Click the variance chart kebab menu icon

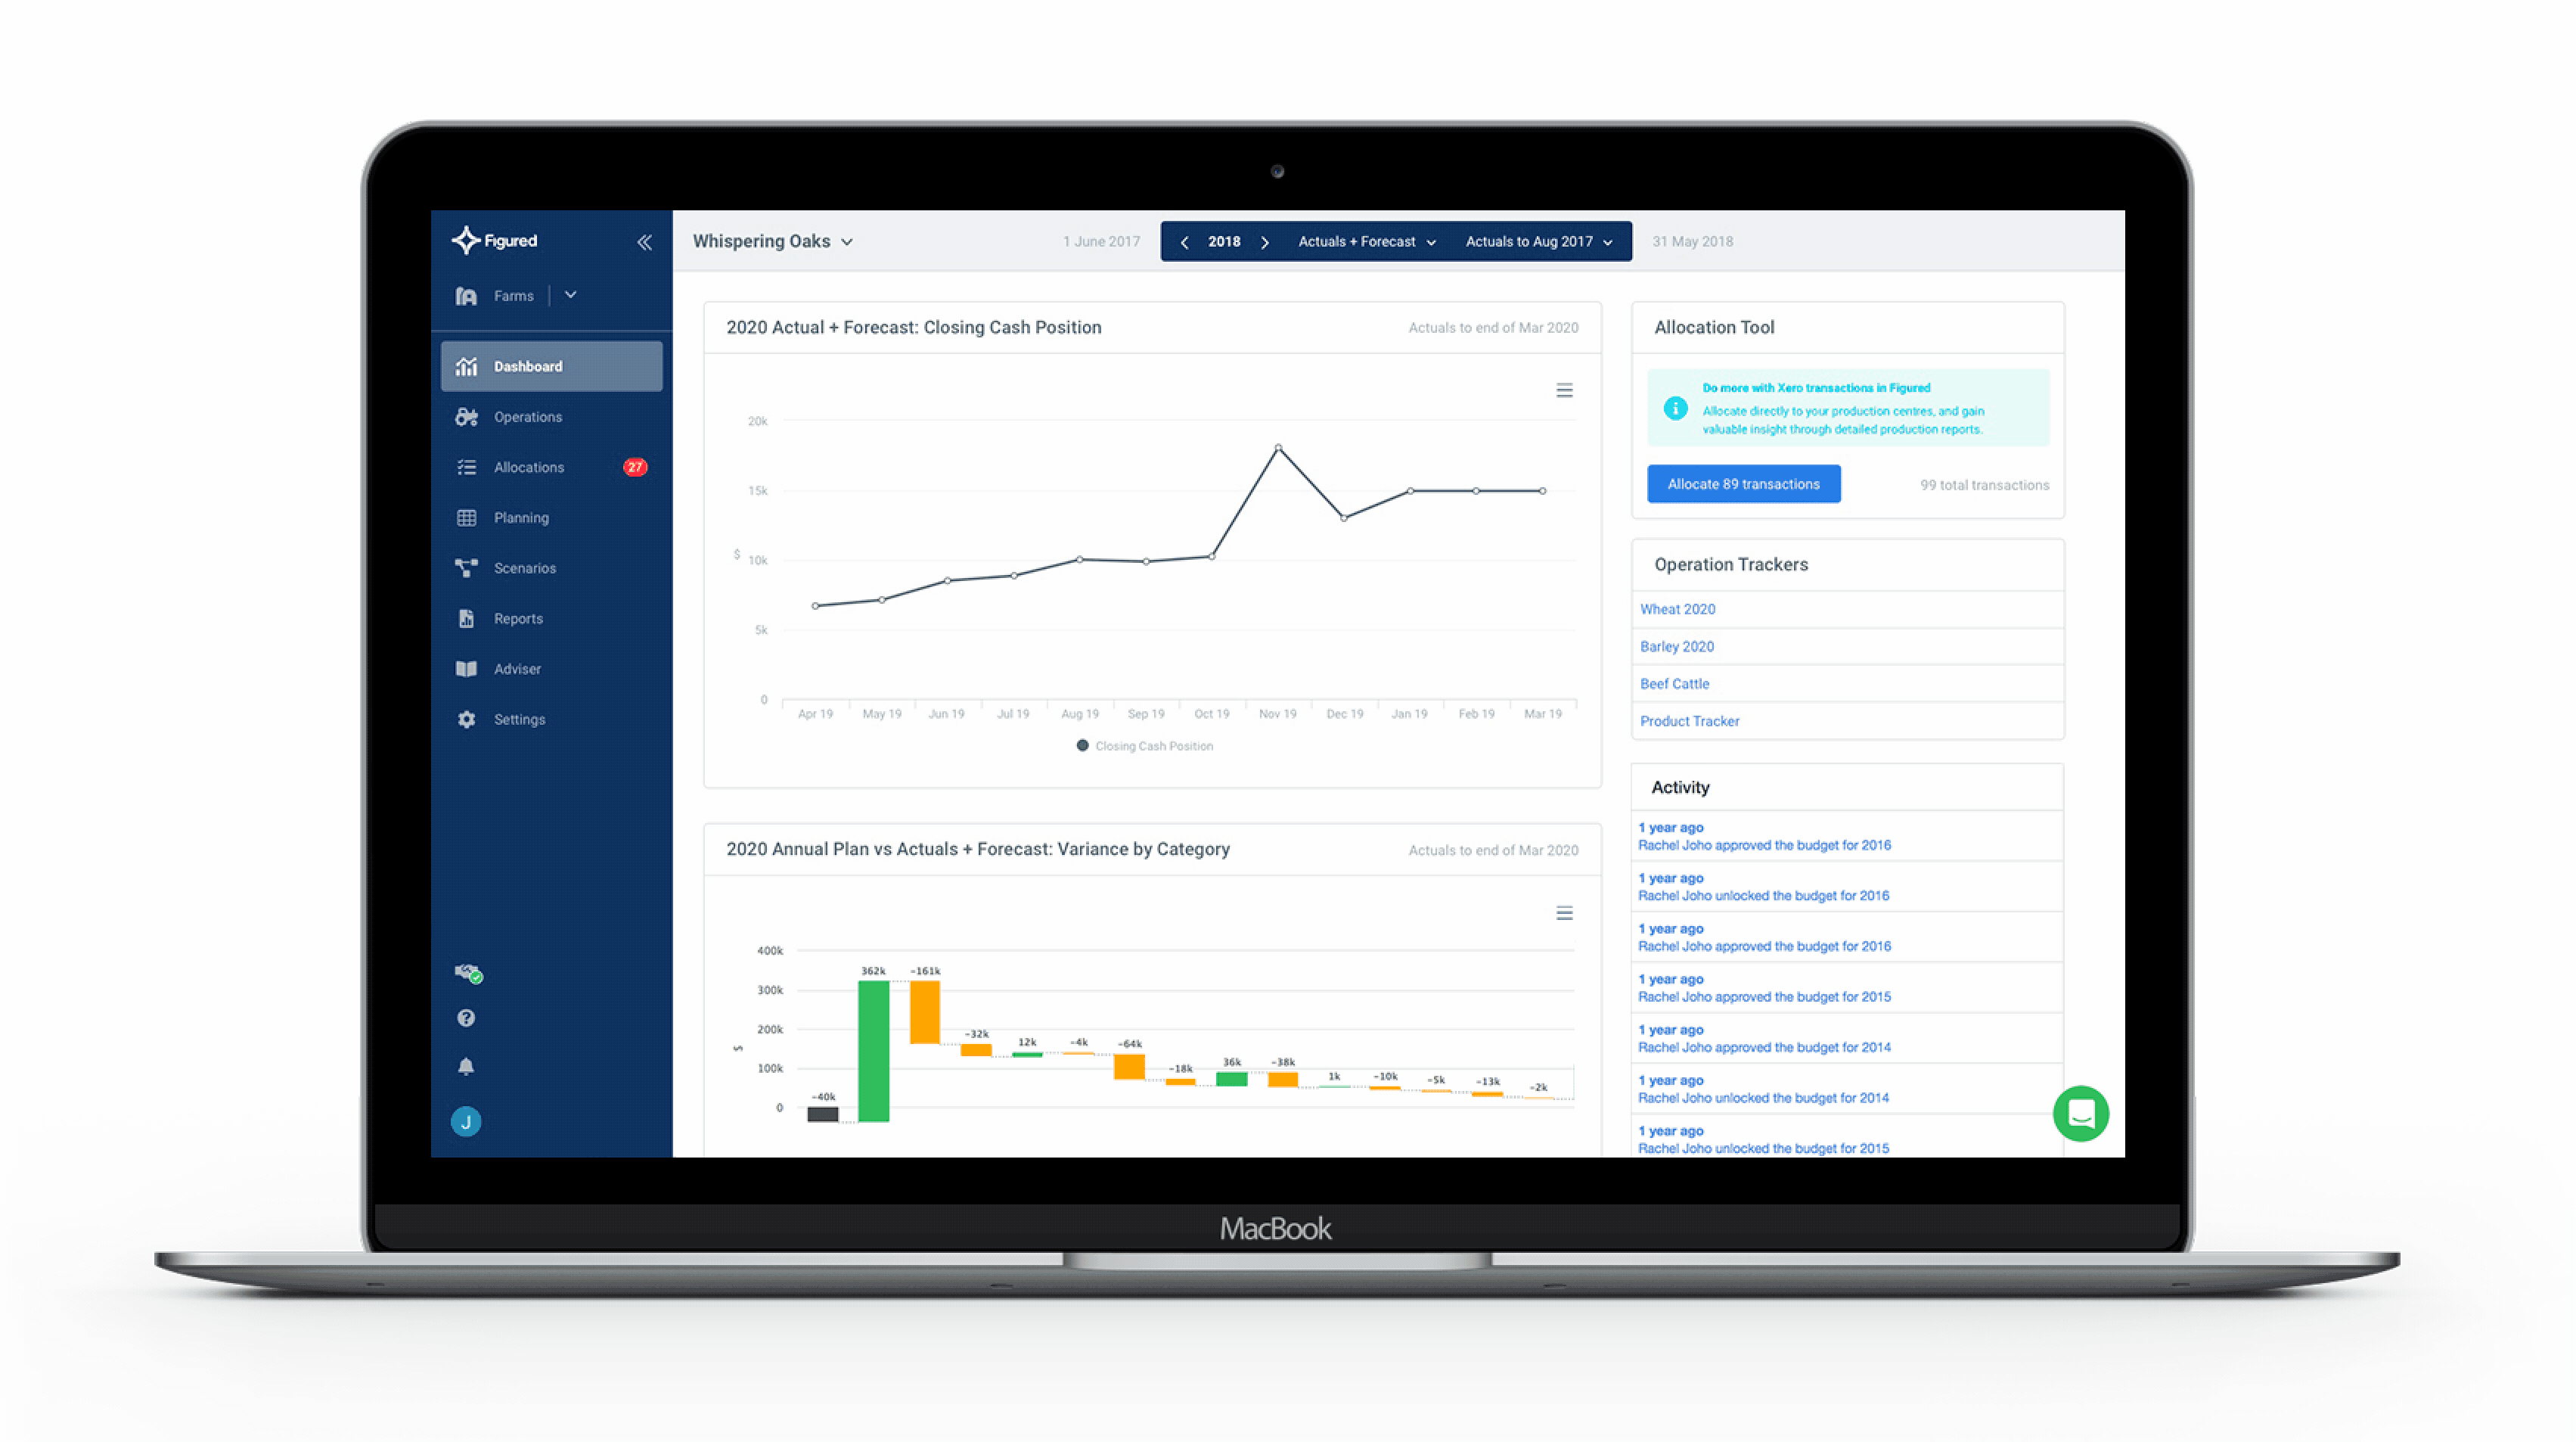click(1563, 915)
